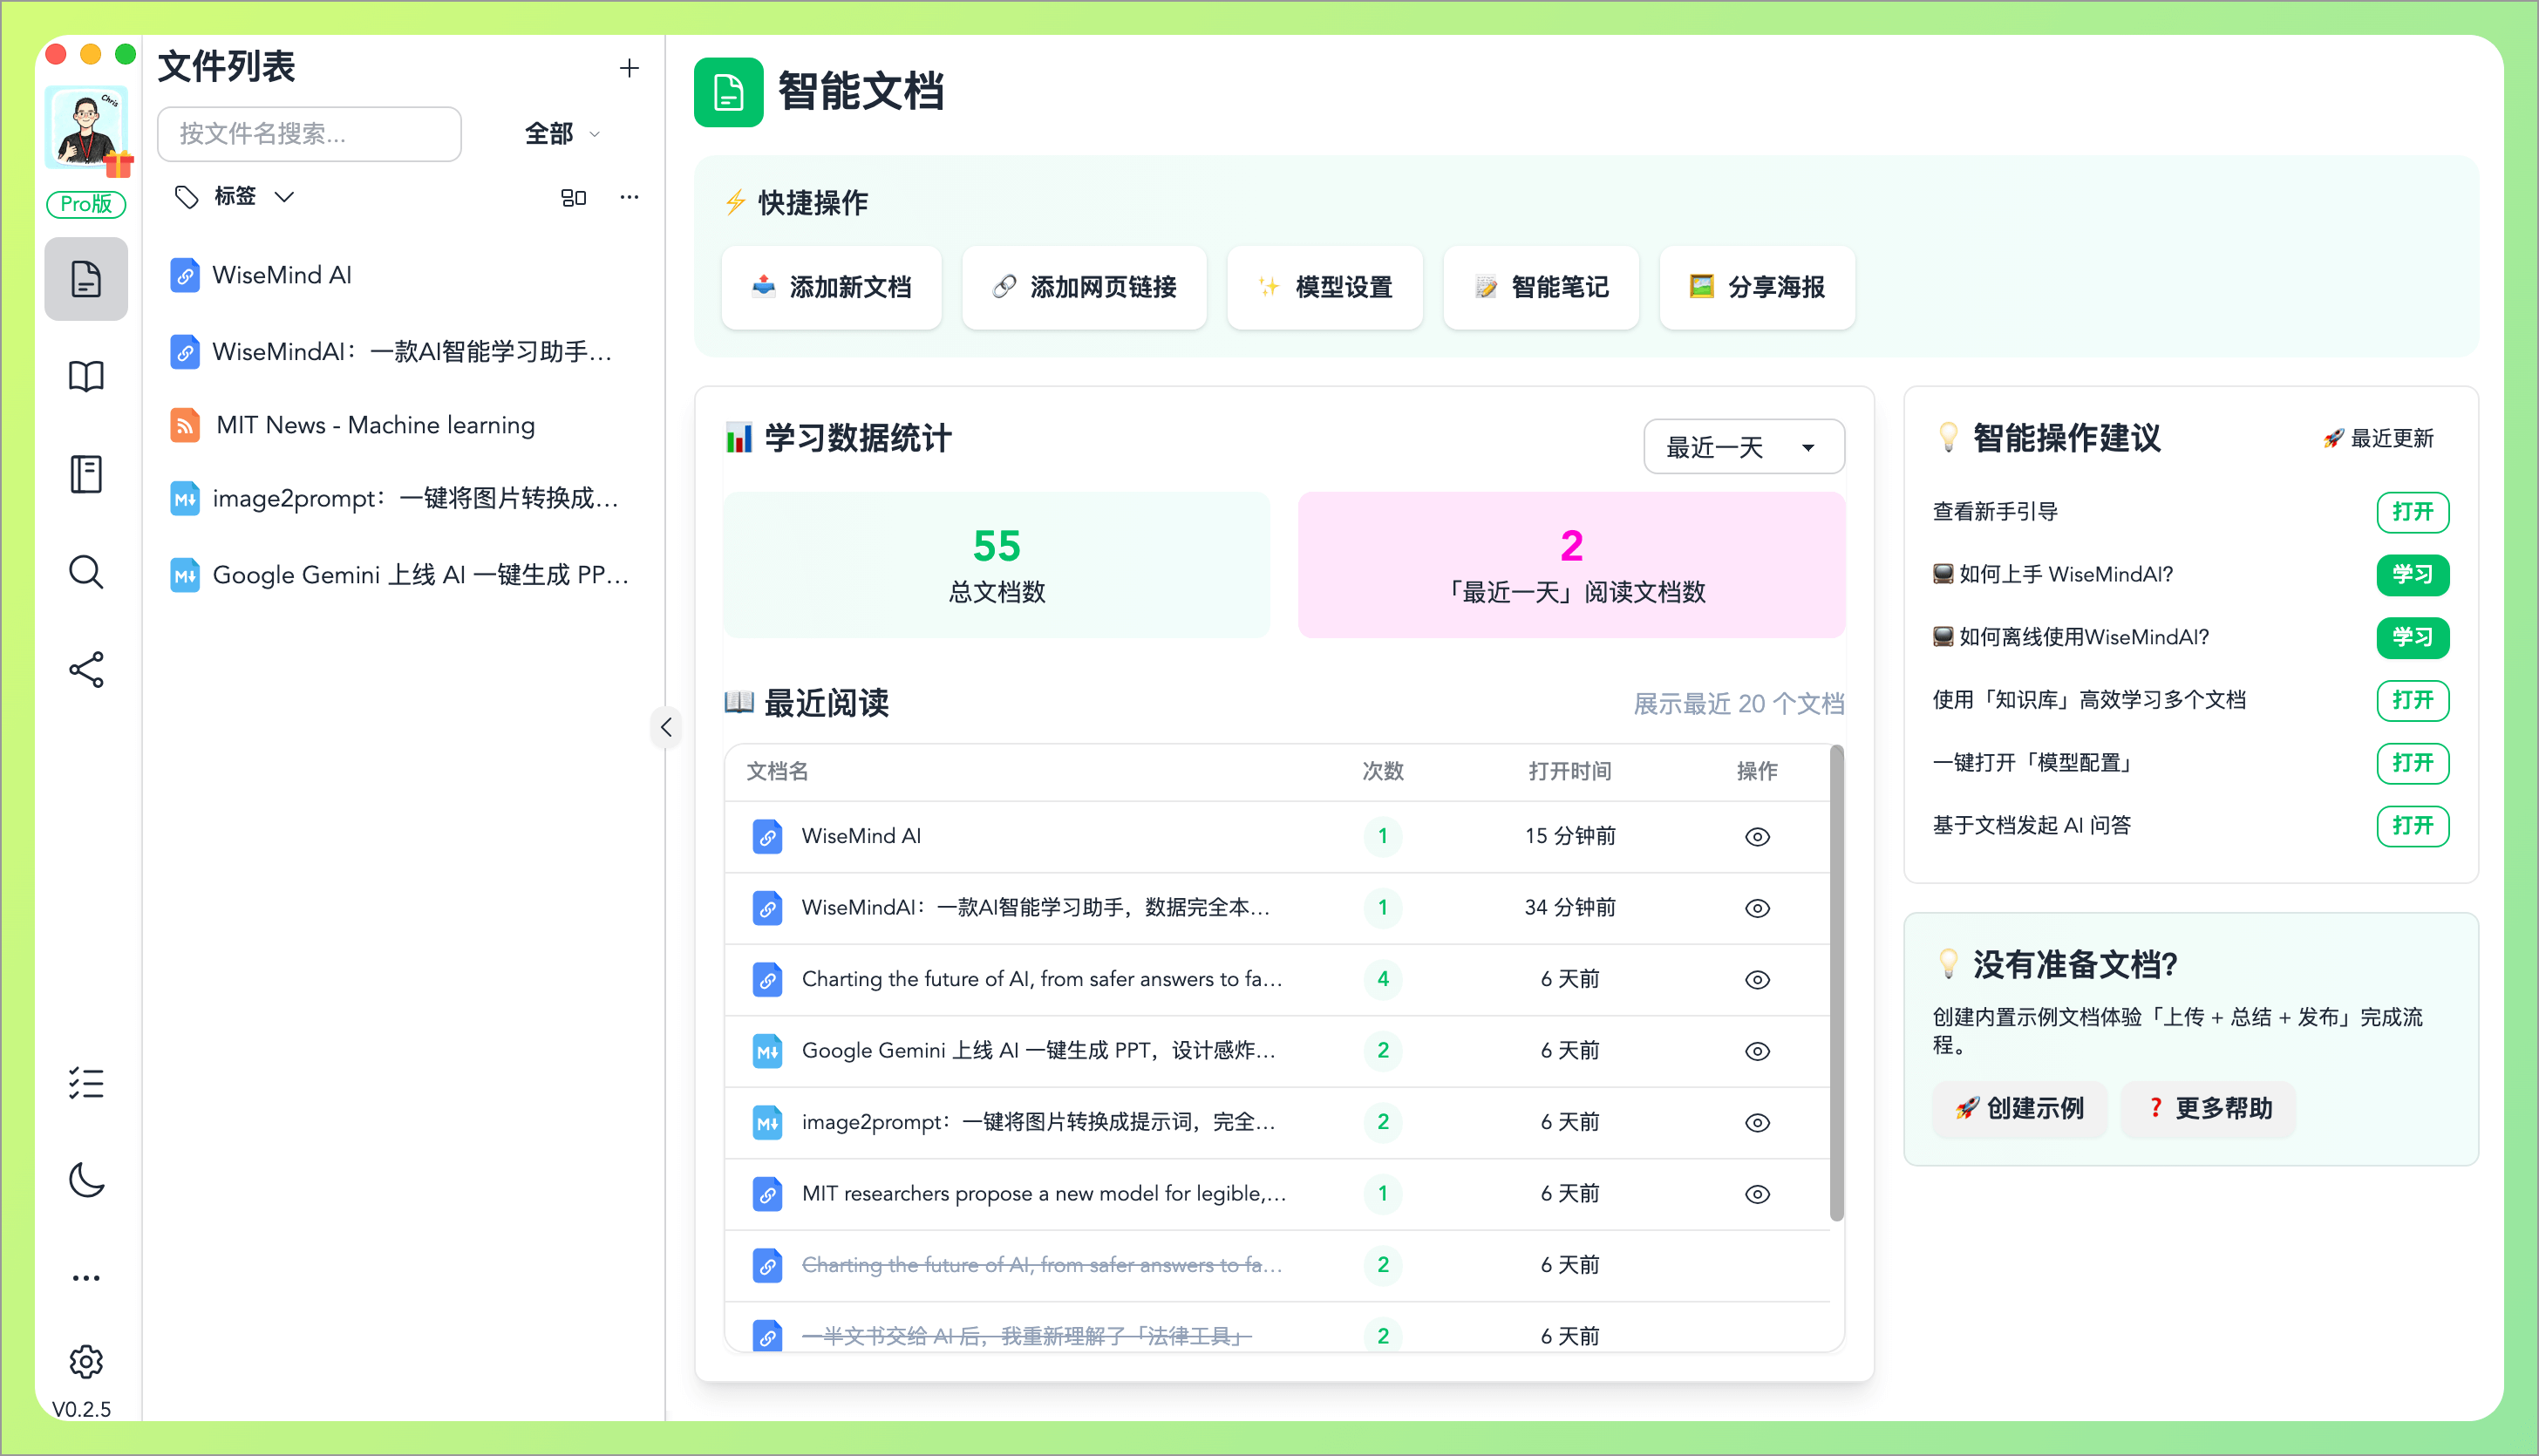The width and height of the screenshot is (2539, 1456).
Task: Toggle dark mode with the moon icon
Action: [x=86, y=1180]
